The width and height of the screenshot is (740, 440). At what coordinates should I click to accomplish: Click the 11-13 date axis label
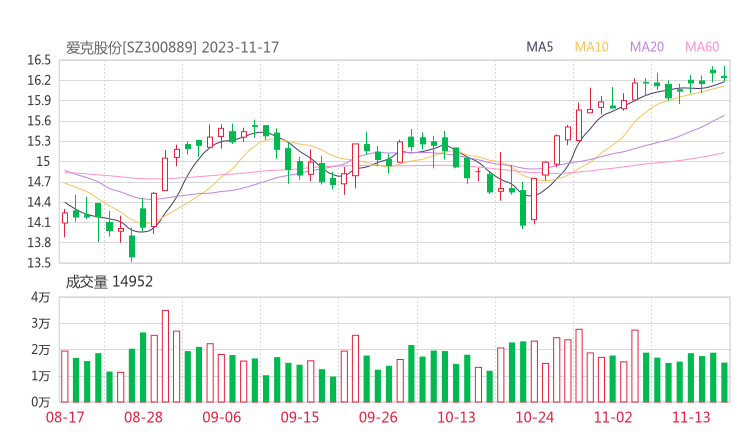[x=691, y=417]
